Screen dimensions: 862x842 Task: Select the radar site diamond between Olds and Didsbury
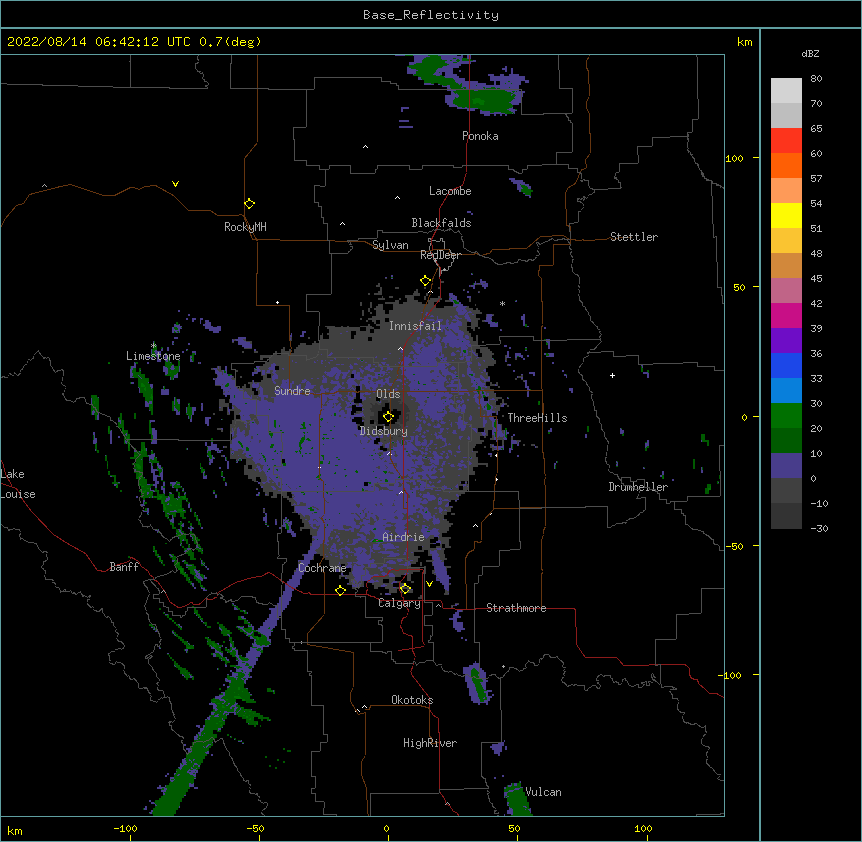coord(388,417)
